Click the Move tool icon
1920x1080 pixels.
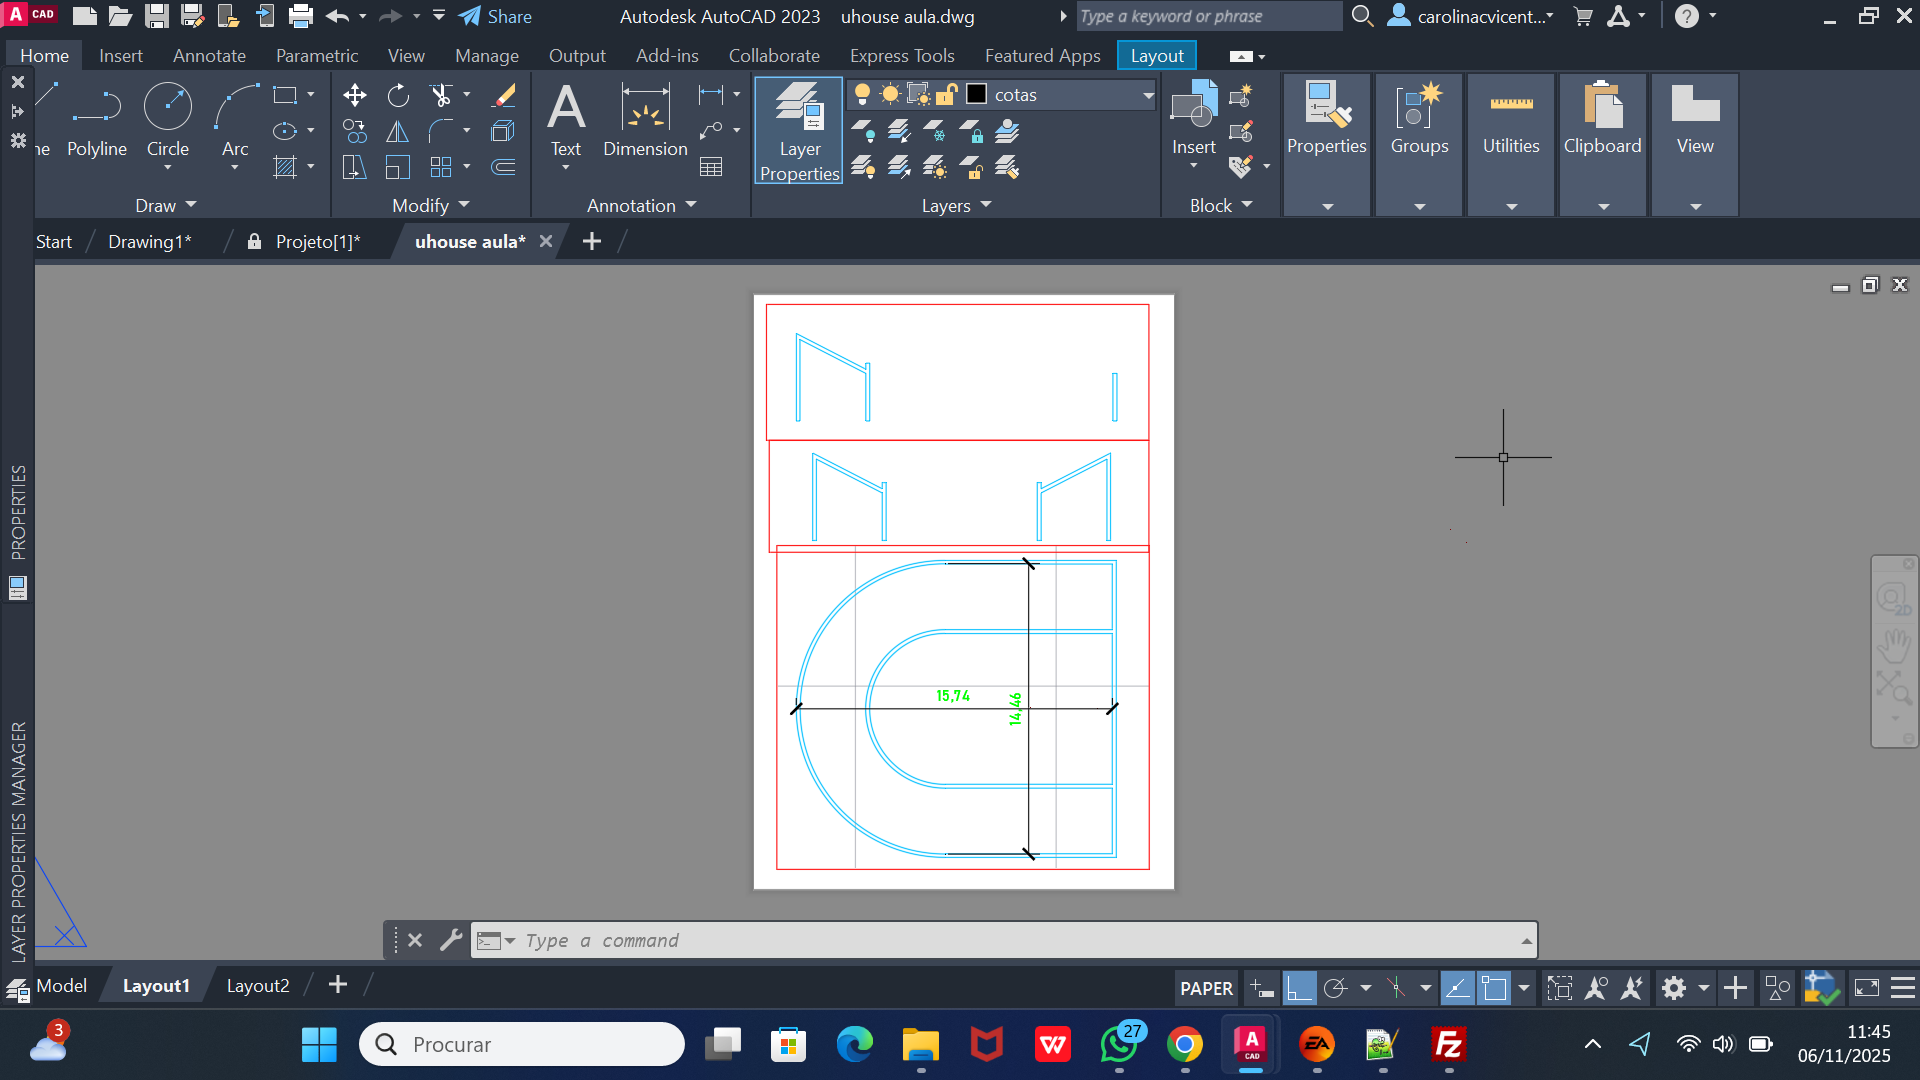coord(354,95)
